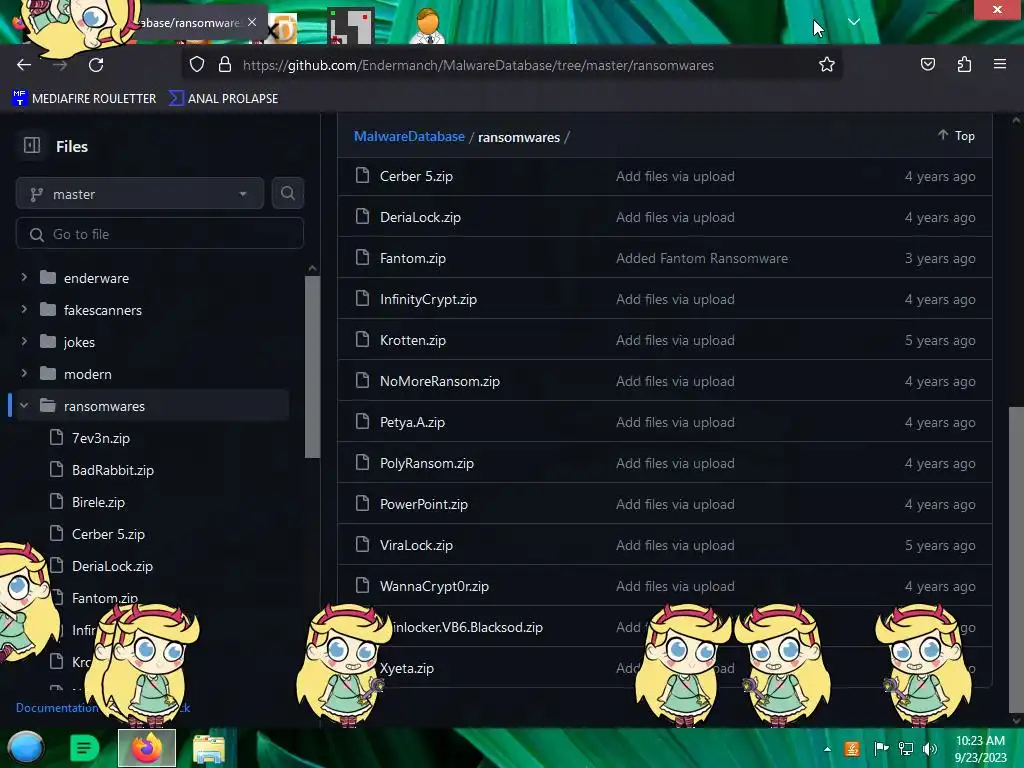Expand the enderware folder
This screenshot has width=1024, height=768.
pos(24,278)
